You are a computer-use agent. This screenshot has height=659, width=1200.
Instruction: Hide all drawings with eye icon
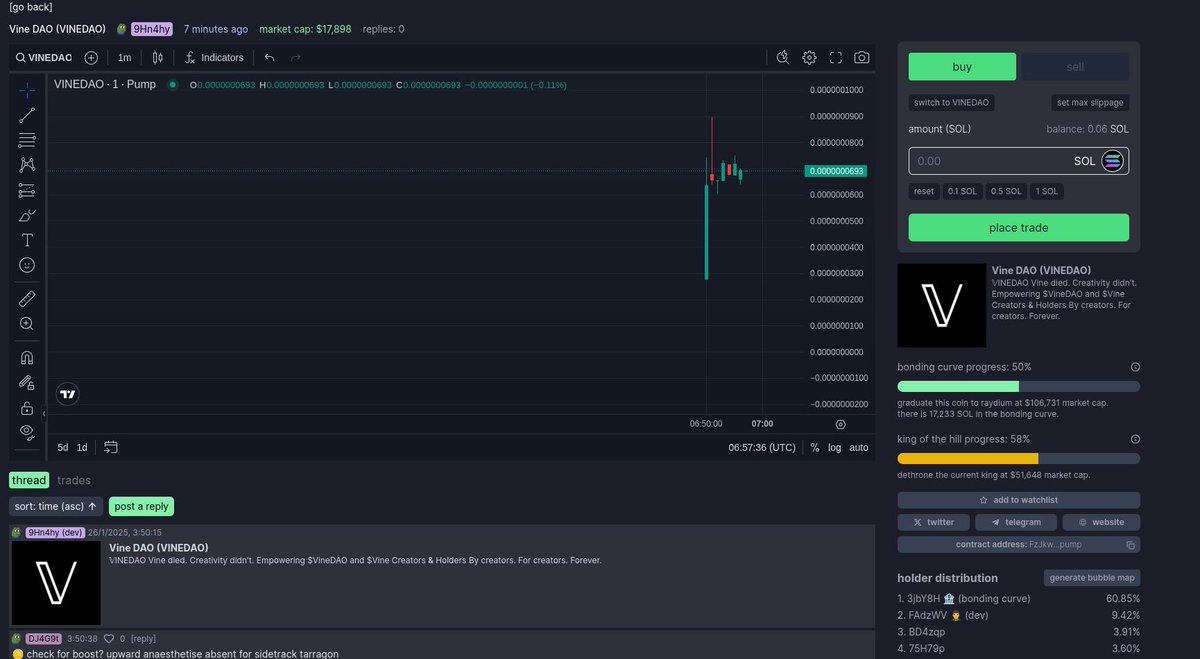[27, 432]
